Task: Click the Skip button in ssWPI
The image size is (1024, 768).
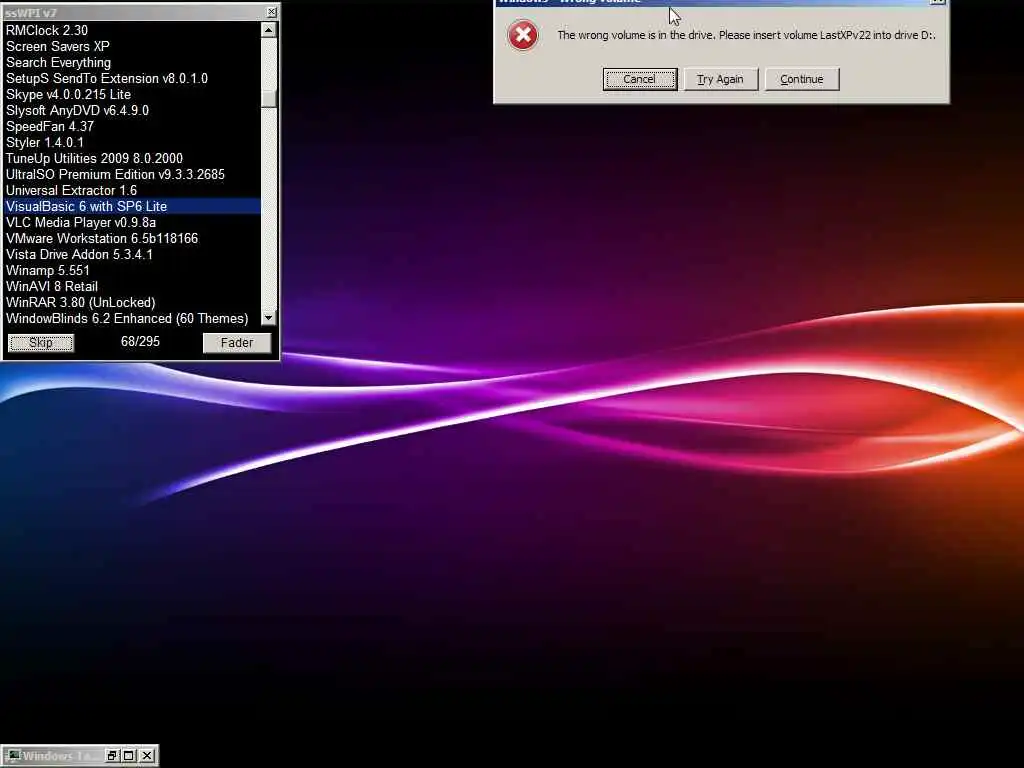Action: [41, 343]
